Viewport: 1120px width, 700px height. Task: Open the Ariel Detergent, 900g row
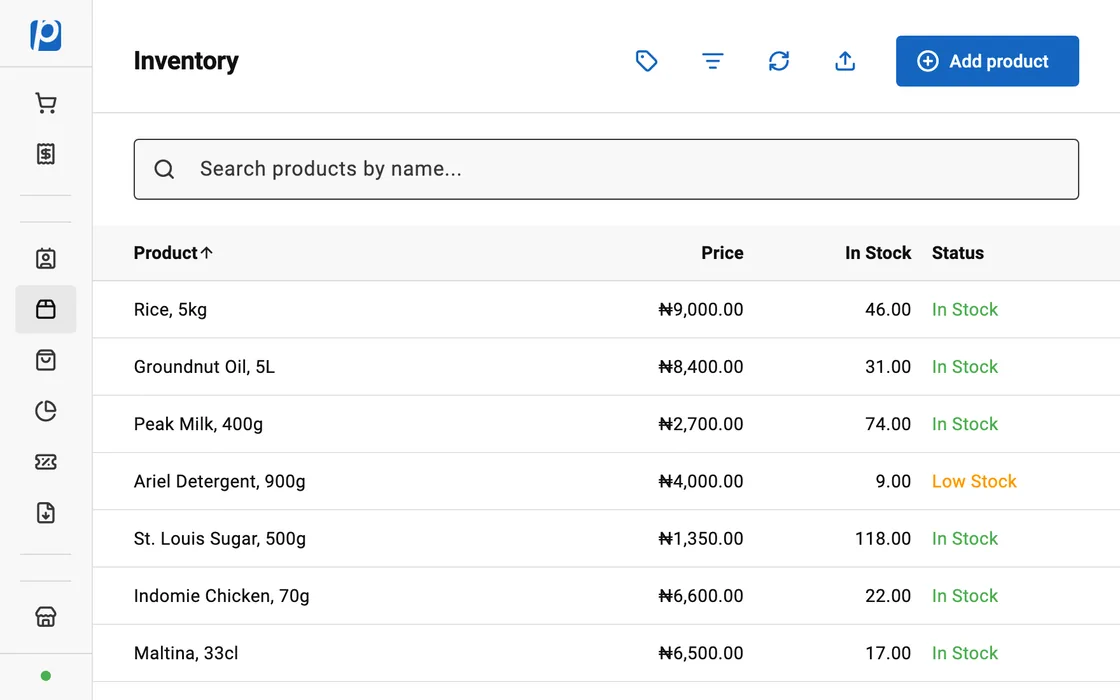[x=606, y=481]
